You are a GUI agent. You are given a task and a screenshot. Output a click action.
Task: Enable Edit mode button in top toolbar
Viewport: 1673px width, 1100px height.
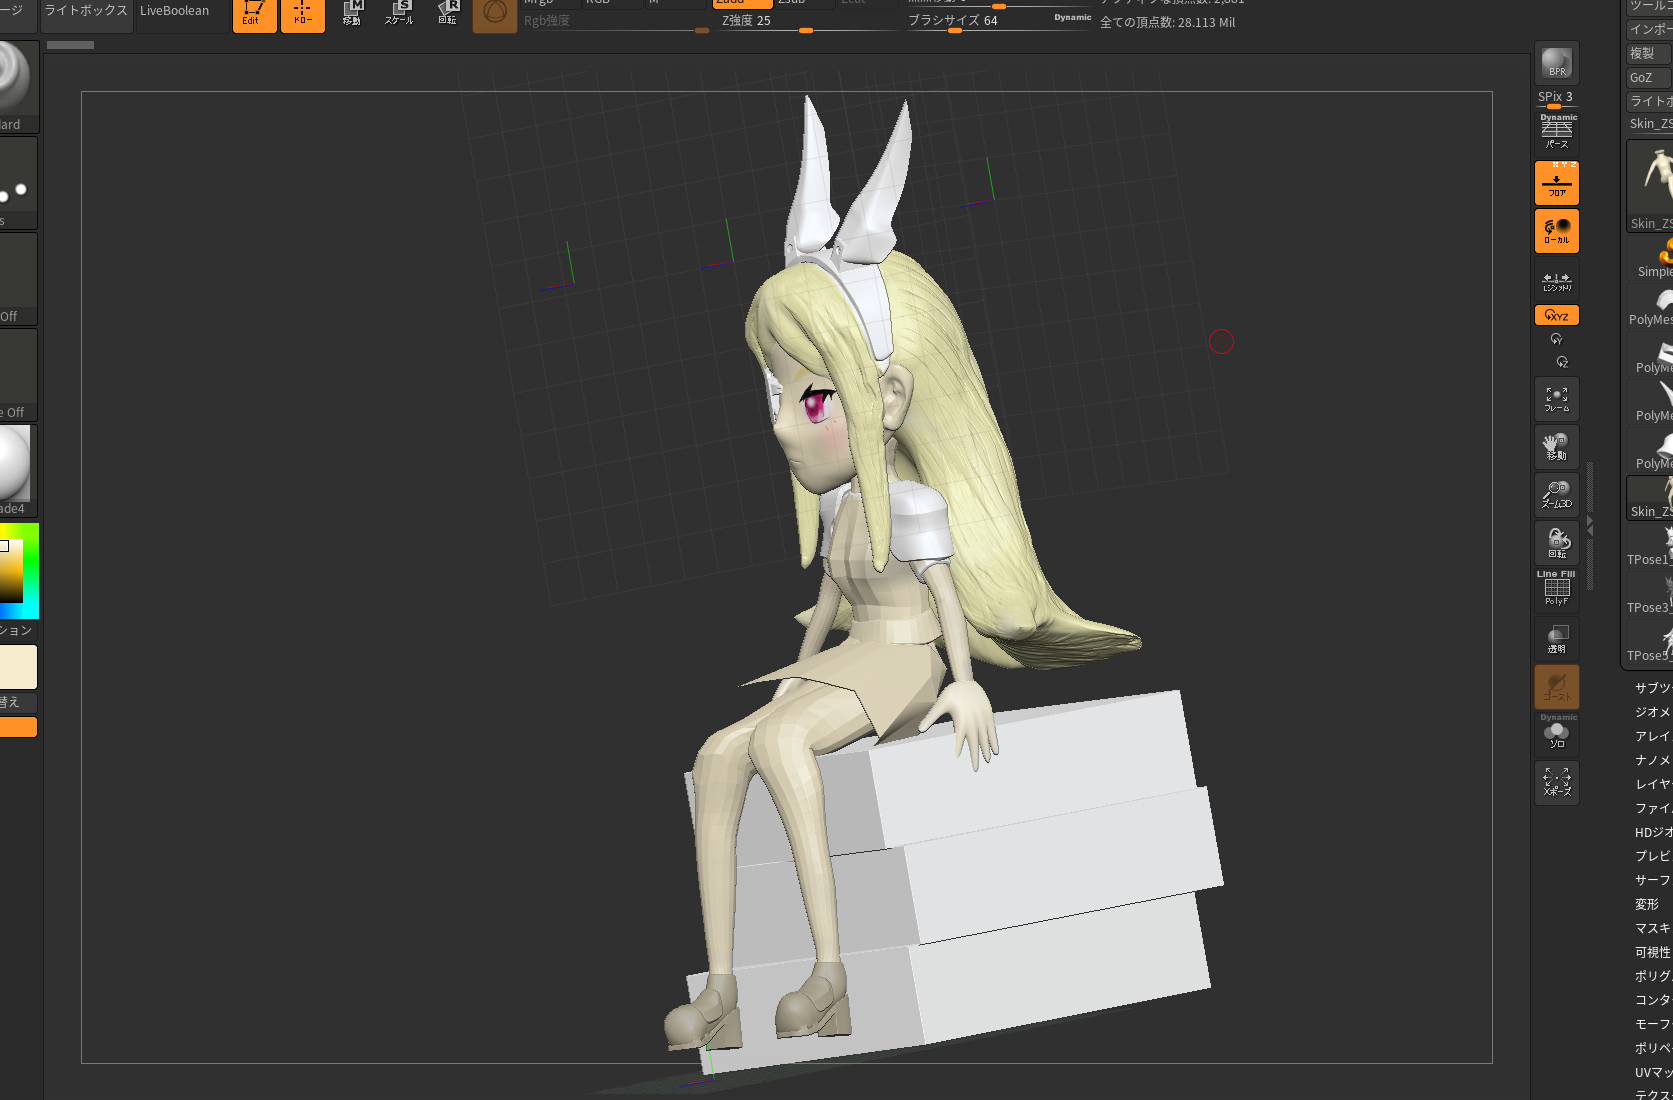tap(254, 13)
